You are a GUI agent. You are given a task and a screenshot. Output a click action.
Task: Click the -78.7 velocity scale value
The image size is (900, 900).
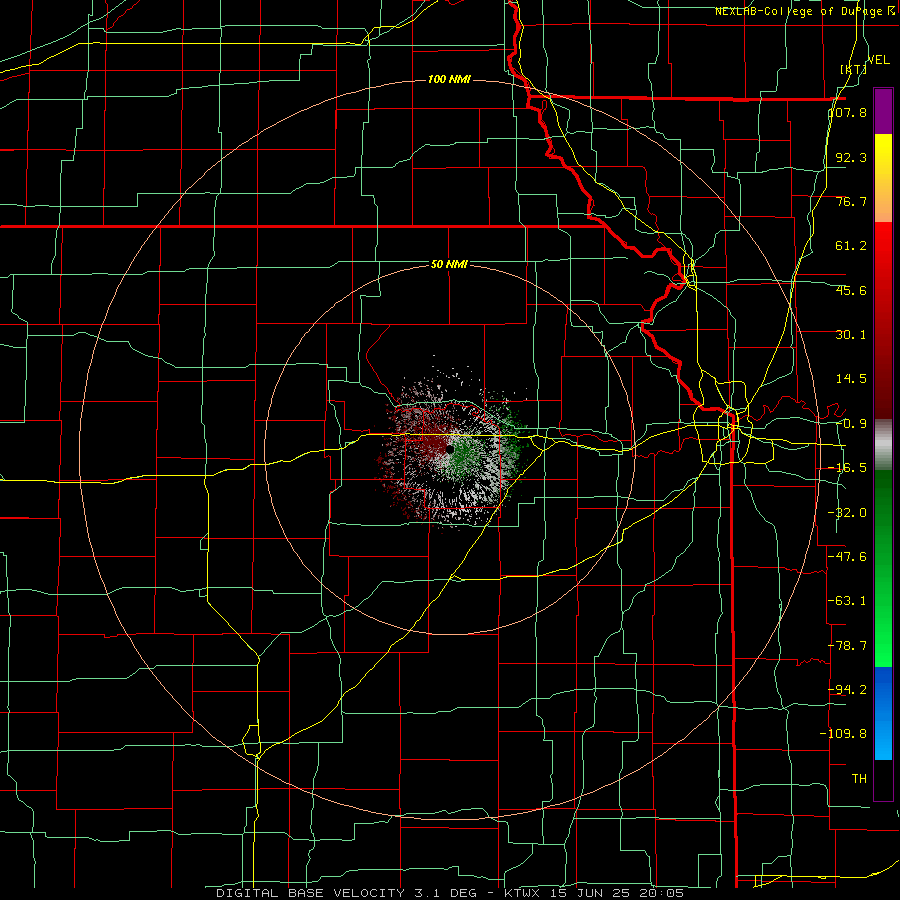click(x=848, y=646)
